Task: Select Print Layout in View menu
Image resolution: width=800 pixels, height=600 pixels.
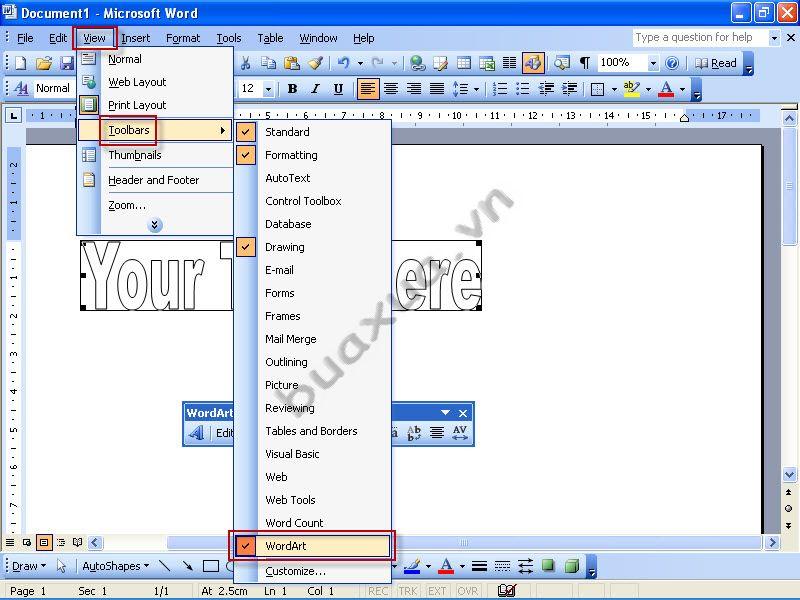Action: pos(155,105)
